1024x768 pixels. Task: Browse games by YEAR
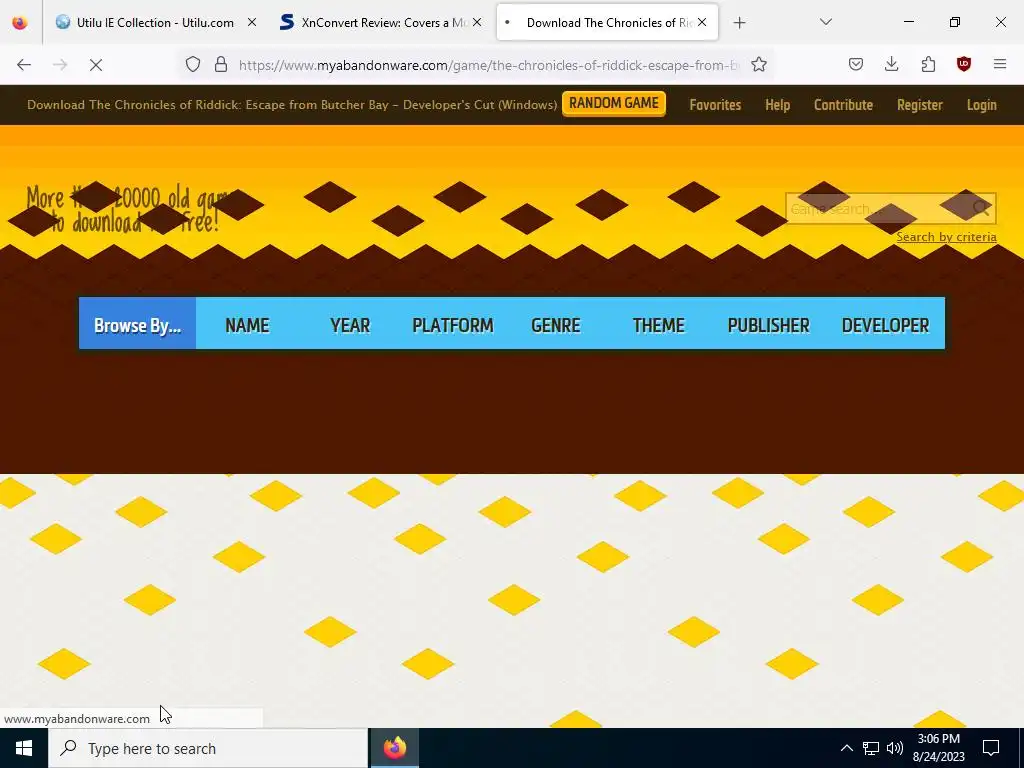tap(350, 325)
